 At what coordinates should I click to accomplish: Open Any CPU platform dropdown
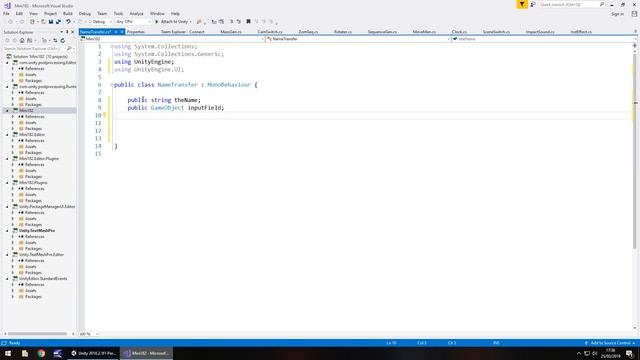(133, 22)
